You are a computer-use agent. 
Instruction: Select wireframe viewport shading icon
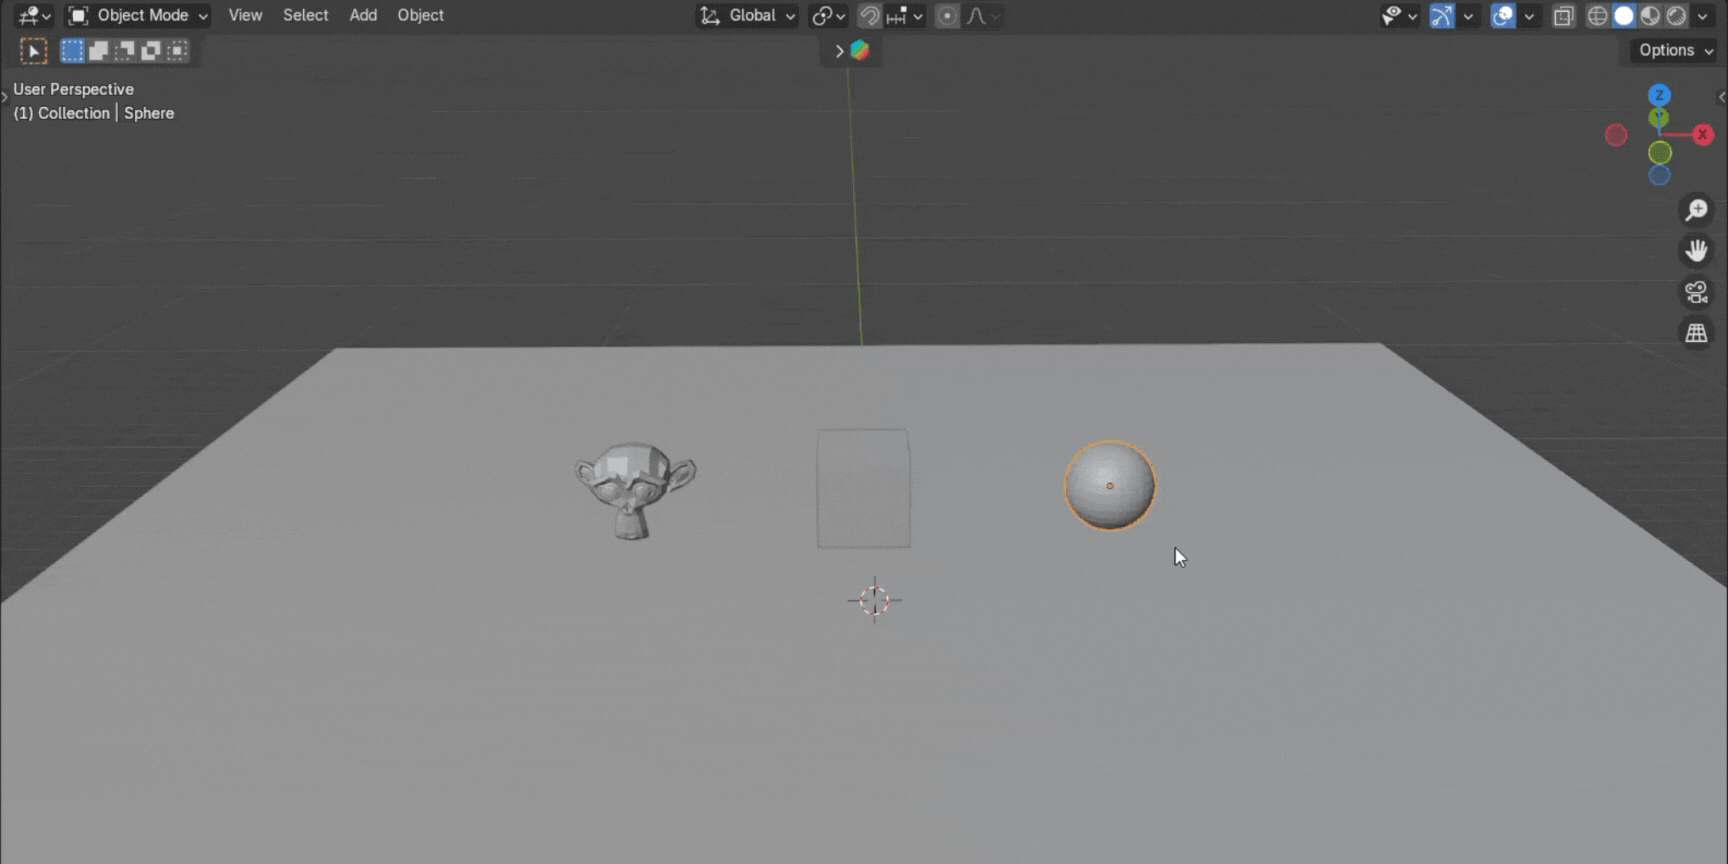tap(1597, 16)
